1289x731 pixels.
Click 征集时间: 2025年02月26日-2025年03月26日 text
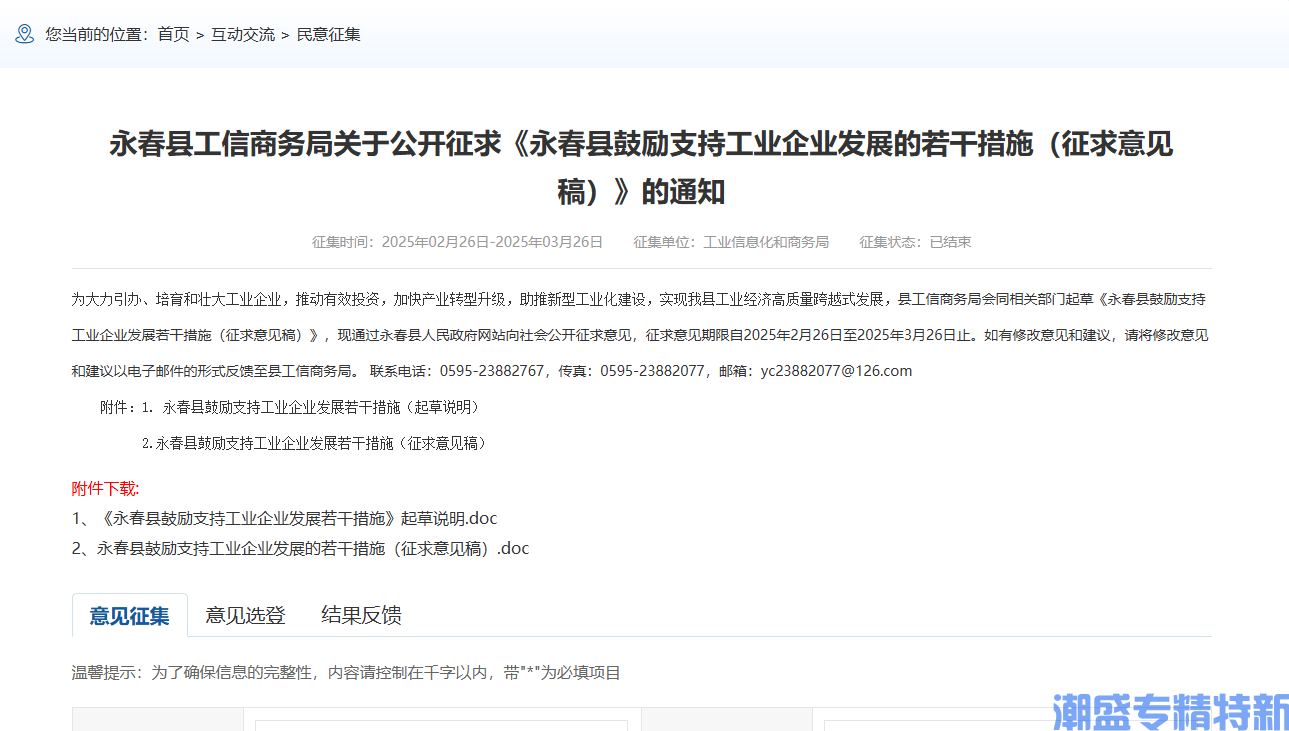457,242
